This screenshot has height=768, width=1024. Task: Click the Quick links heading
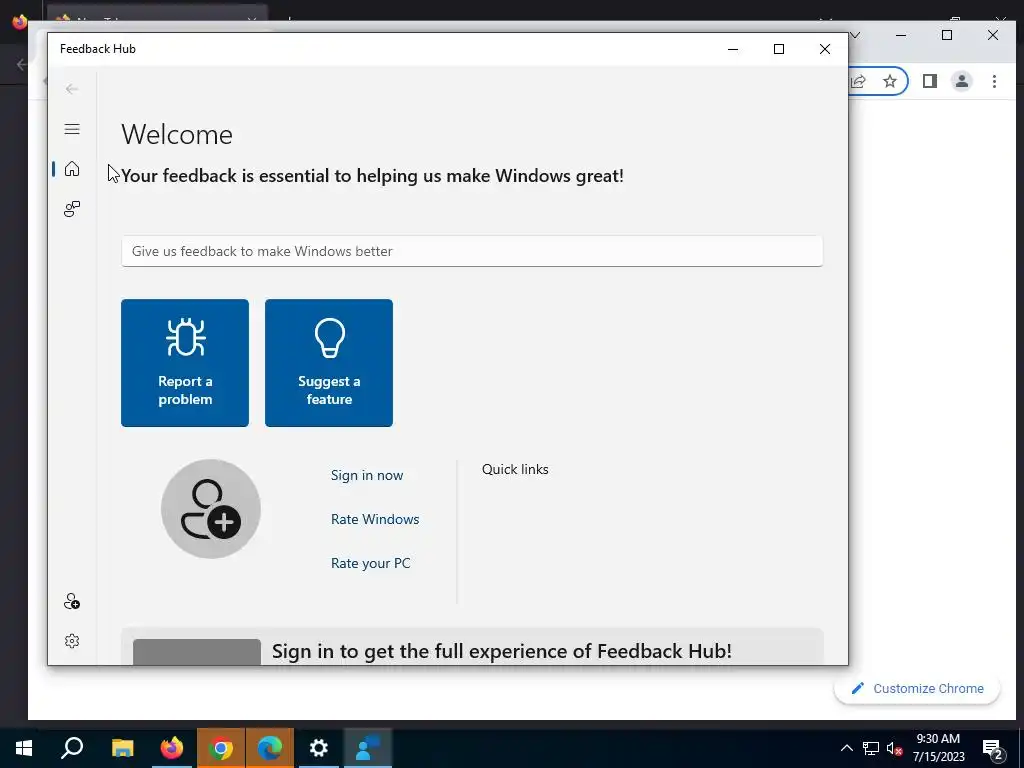[x=515, y=470]
